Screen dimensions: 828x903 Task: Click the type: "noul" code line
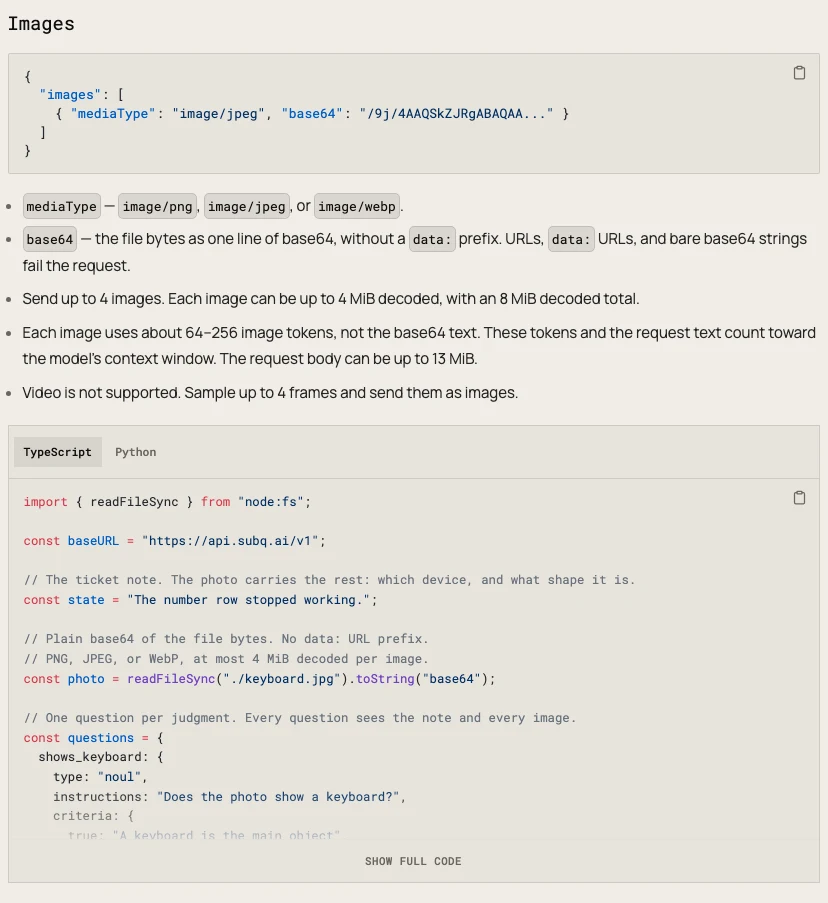pyautogui.click(x=100, y=777)
